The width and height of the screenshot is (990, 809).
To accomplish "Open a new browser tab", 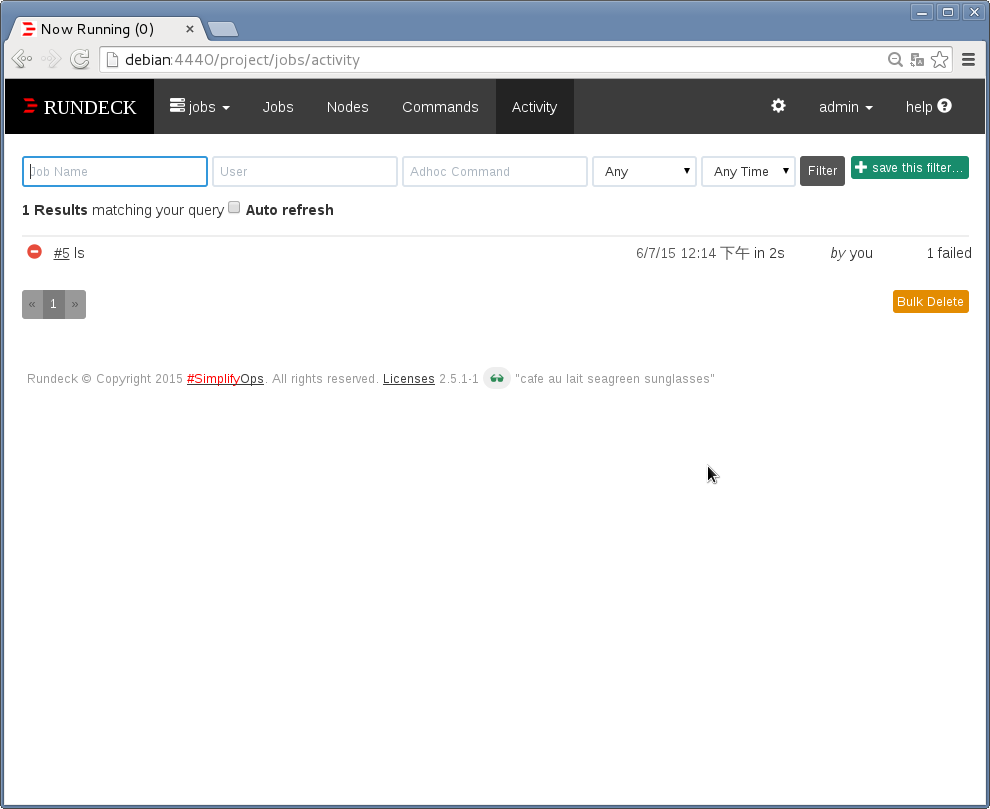I will click(223, 29).
